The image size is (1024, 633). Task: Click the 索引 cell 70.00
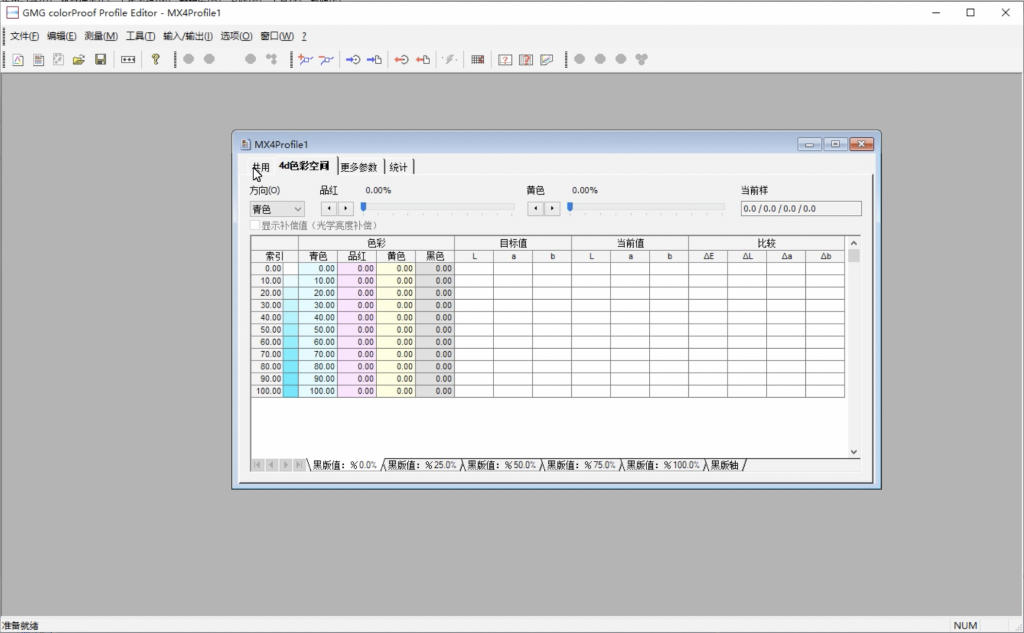(267, 354)
